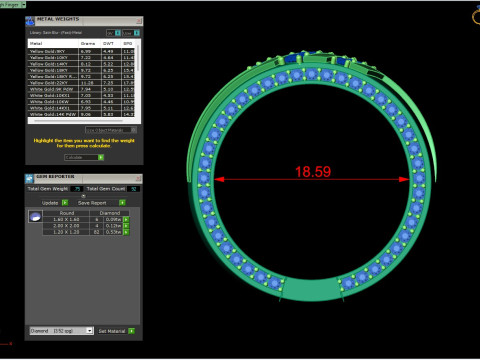Click the Total Gem Weight value field
Screen dimensions: 480x360
77,189
